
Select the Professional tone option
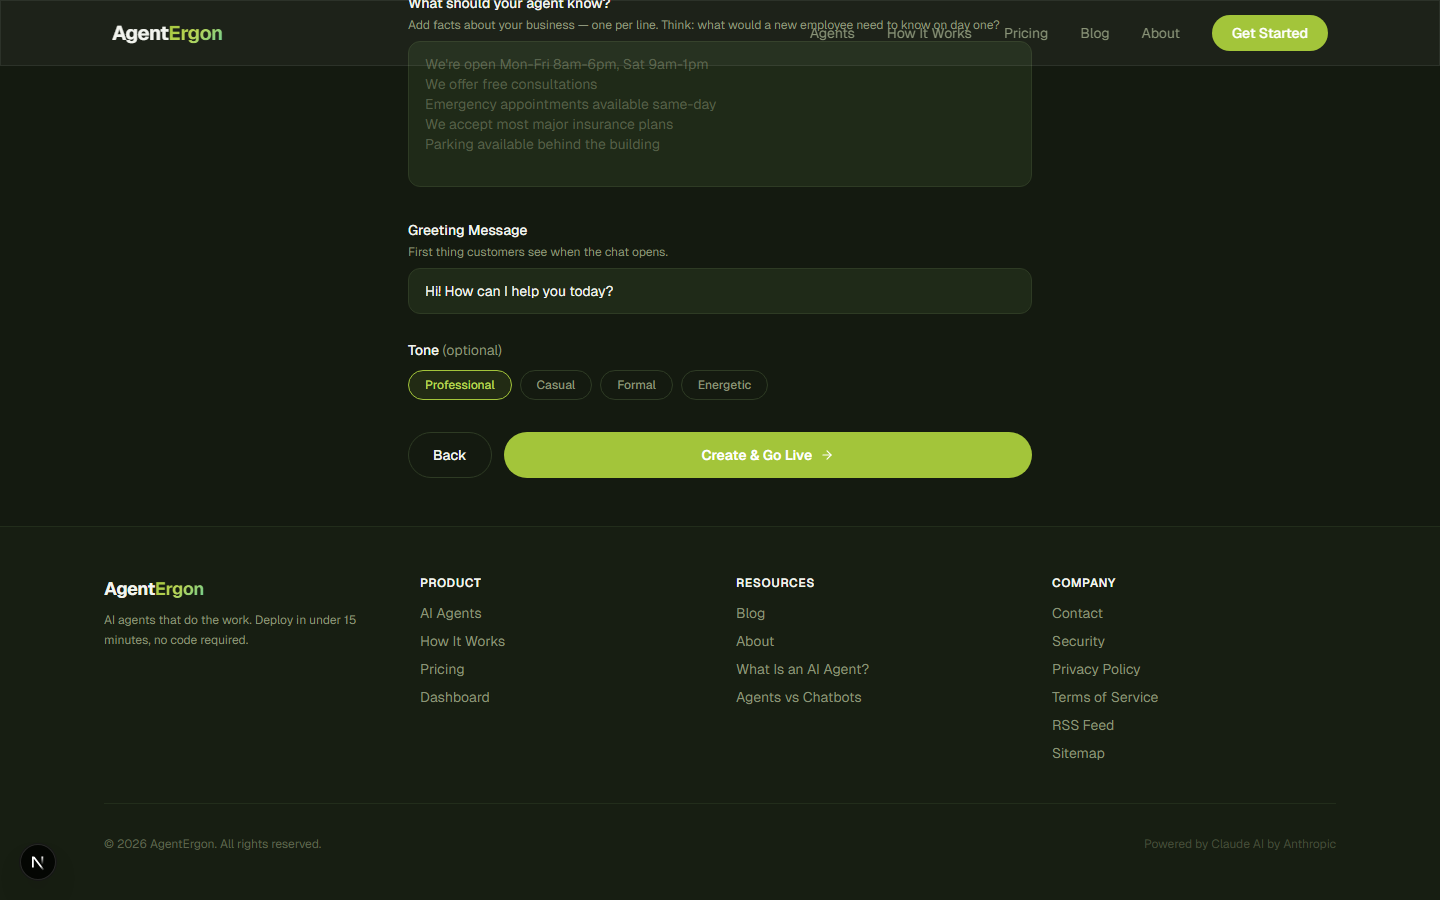pyautogui.click(x=460, y=385)
